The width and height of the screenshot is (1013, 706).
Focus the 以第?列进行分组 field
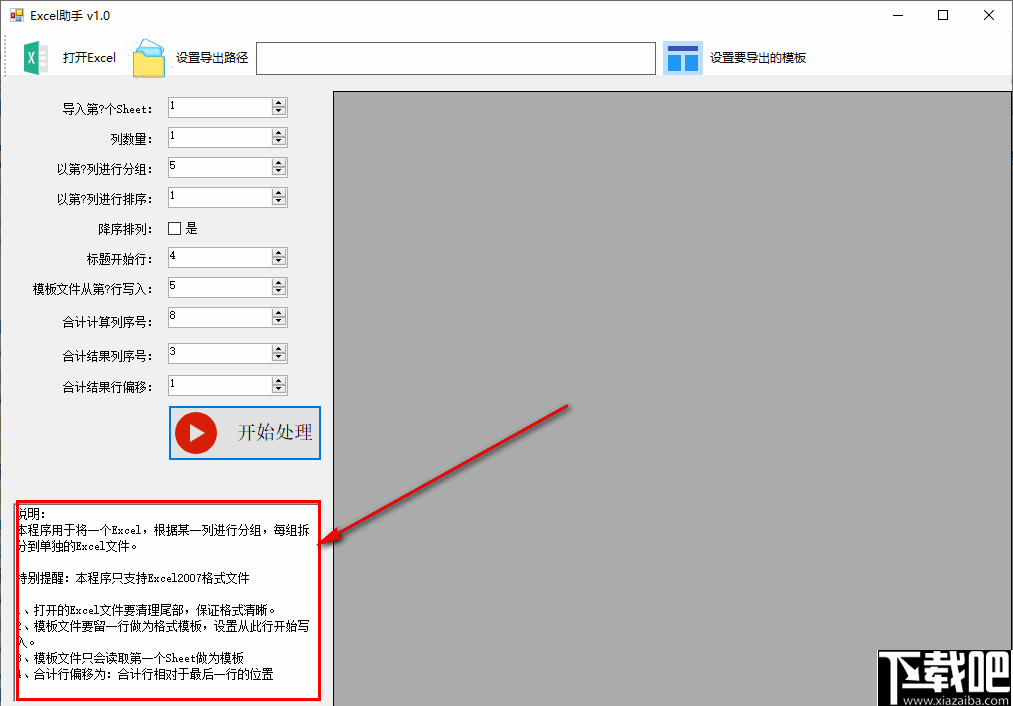(x=220, y=167)
